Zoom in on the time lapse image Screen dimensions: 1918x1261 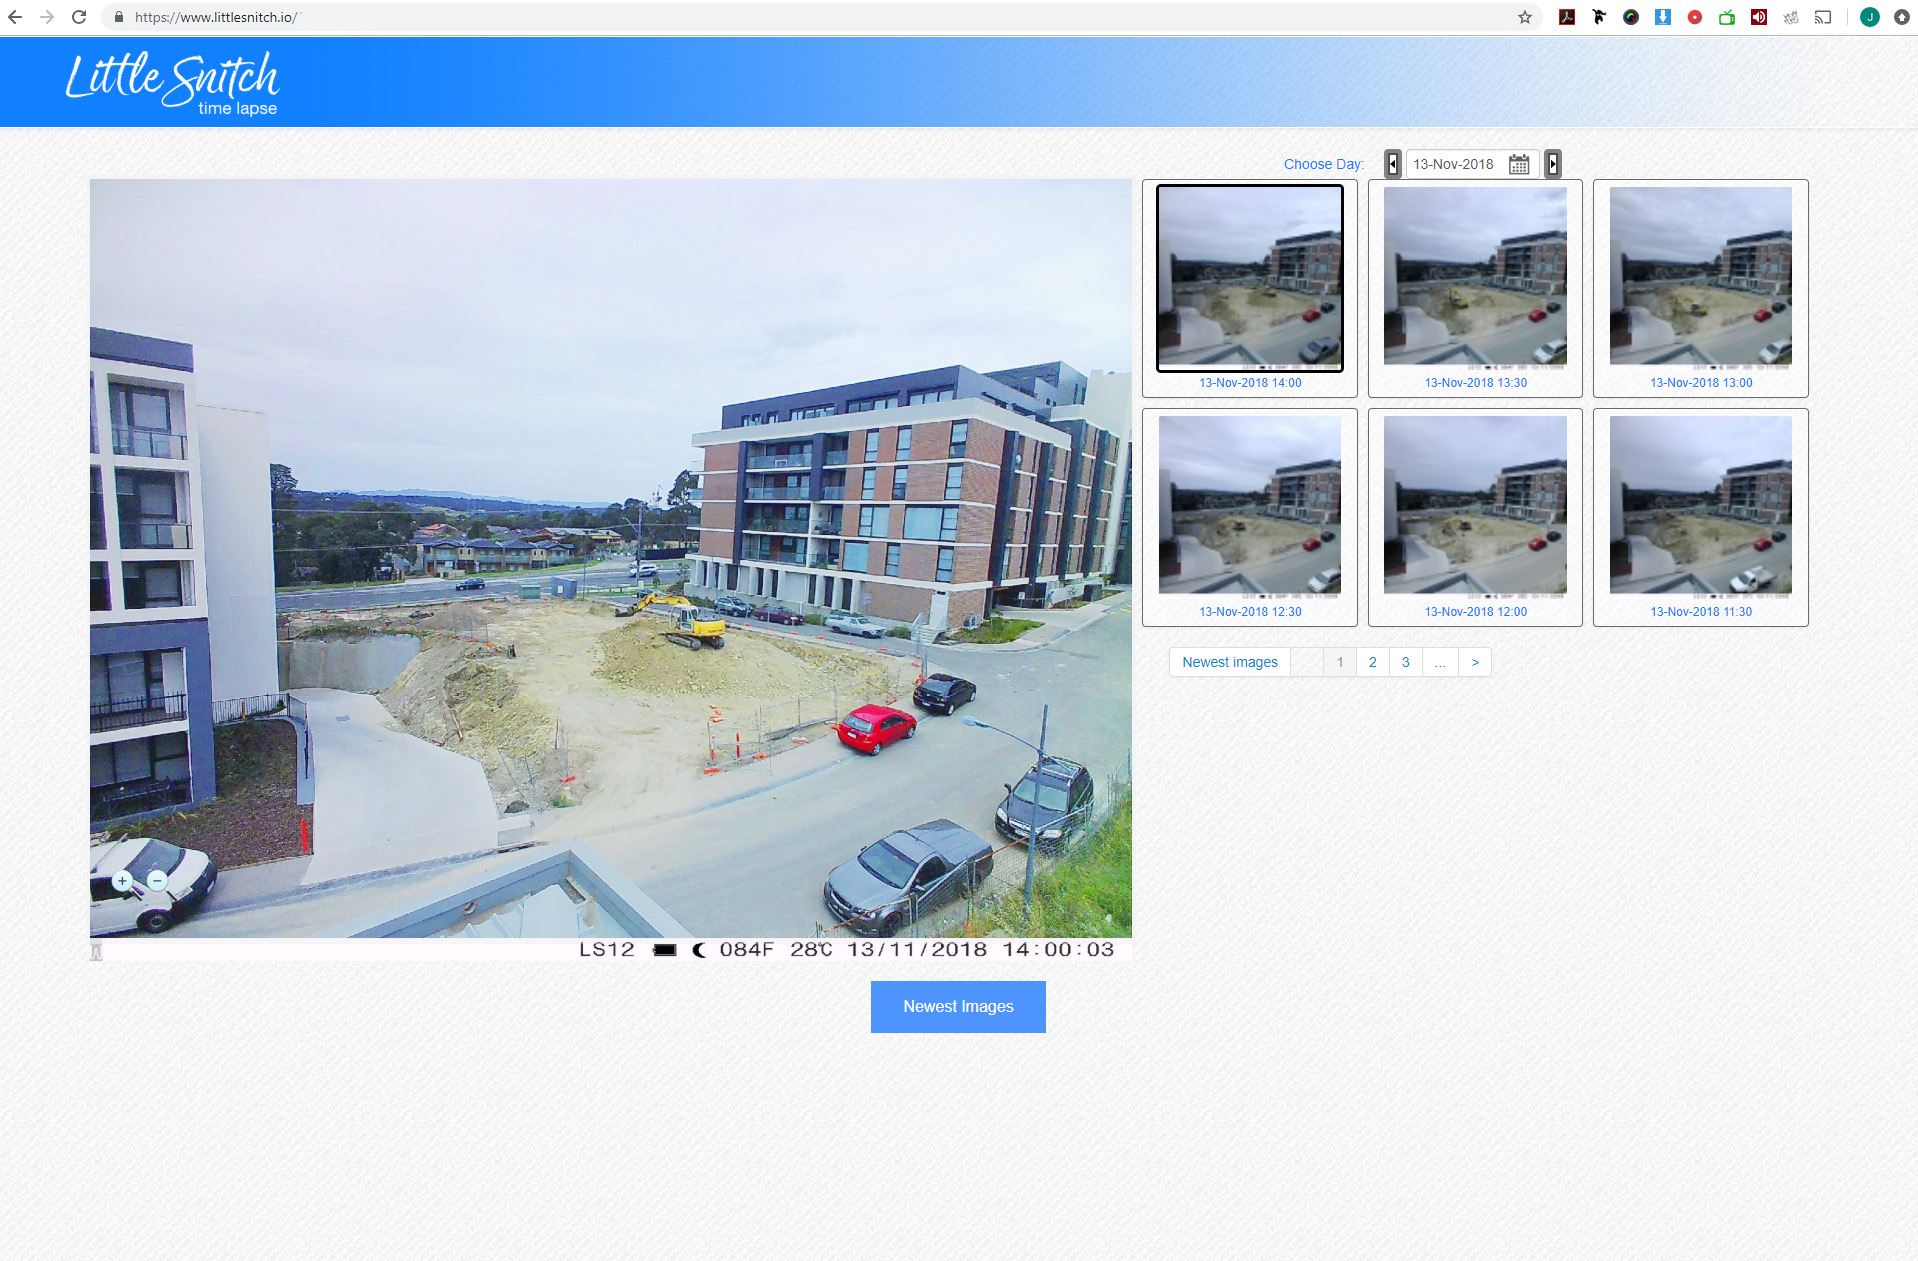[122, 881]
